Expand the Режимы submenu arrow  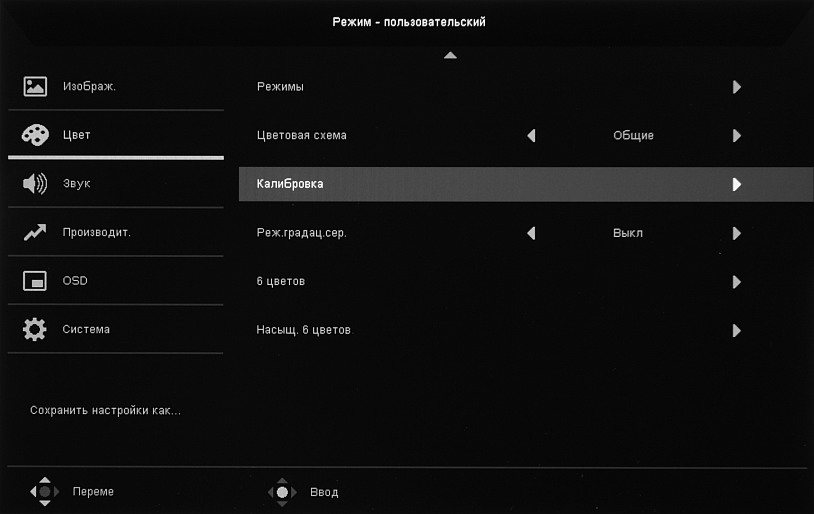coord(737,87)
